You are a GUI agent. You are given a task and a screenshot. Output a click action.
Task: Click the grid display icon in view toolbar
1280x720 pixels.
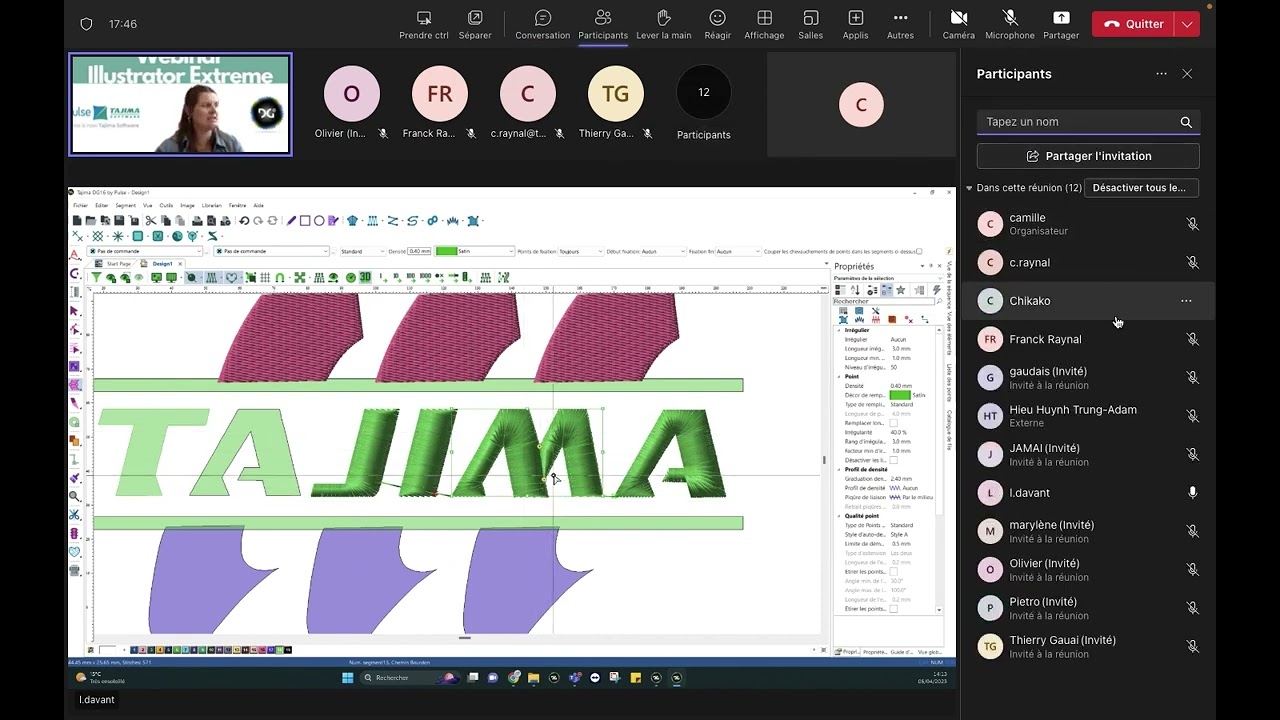[x=265, y=277]
